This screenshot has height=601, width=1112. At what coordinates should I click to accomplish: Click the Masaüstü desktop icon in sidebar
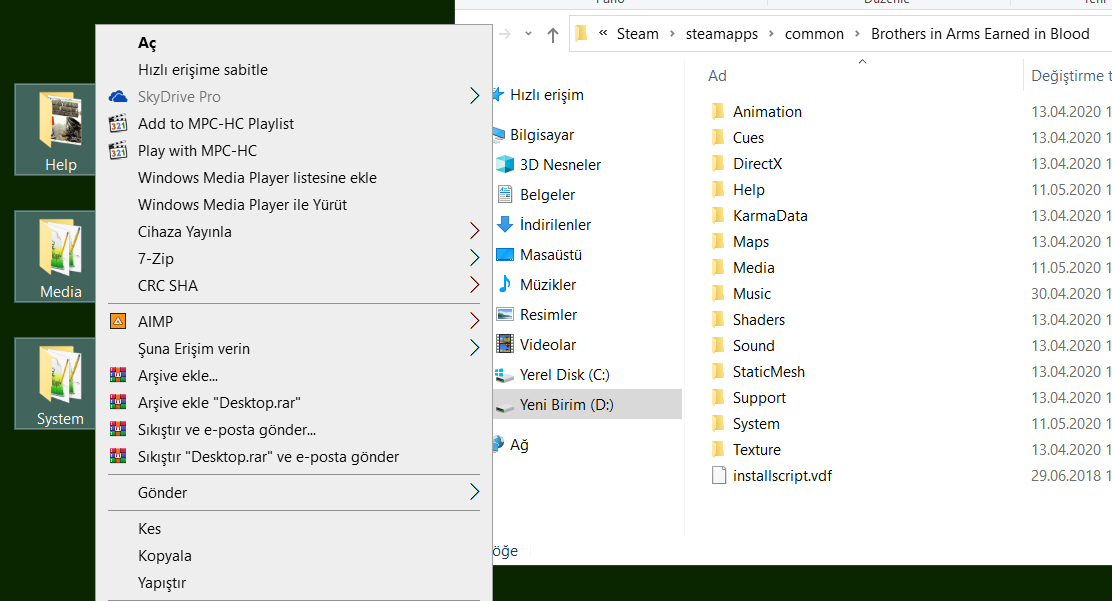point(504,254)
